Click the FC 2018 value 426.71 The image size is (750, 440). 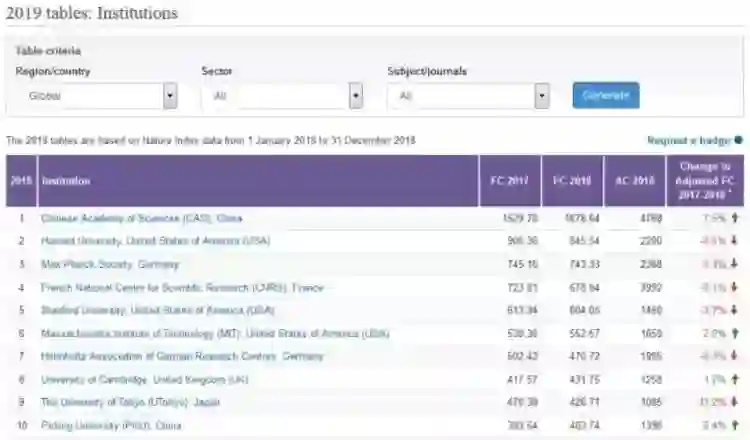coord(584,402)
